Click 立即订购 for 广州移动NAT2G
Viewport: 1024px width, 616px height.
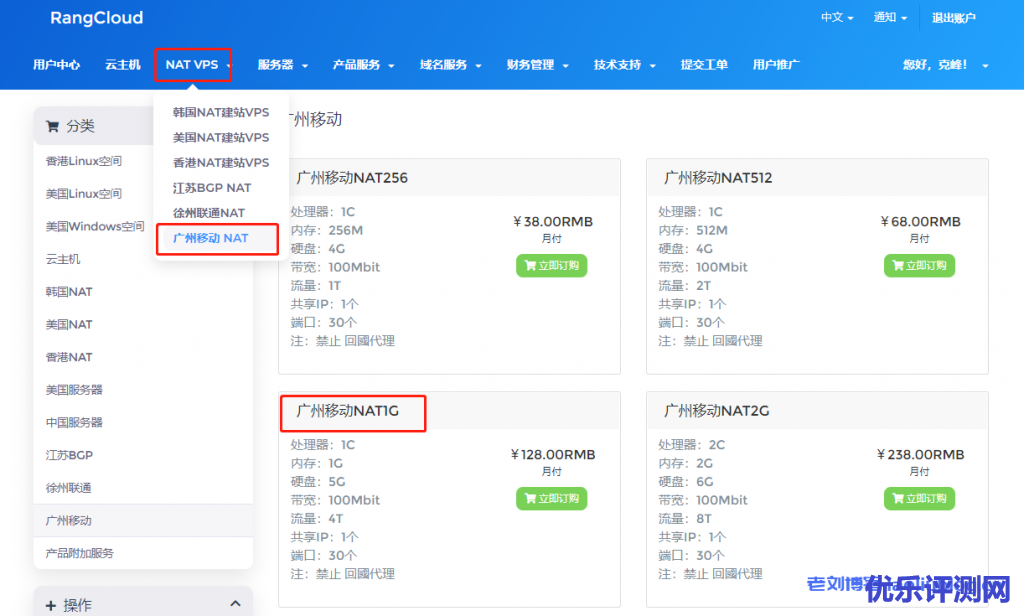(x=919, y=499)
